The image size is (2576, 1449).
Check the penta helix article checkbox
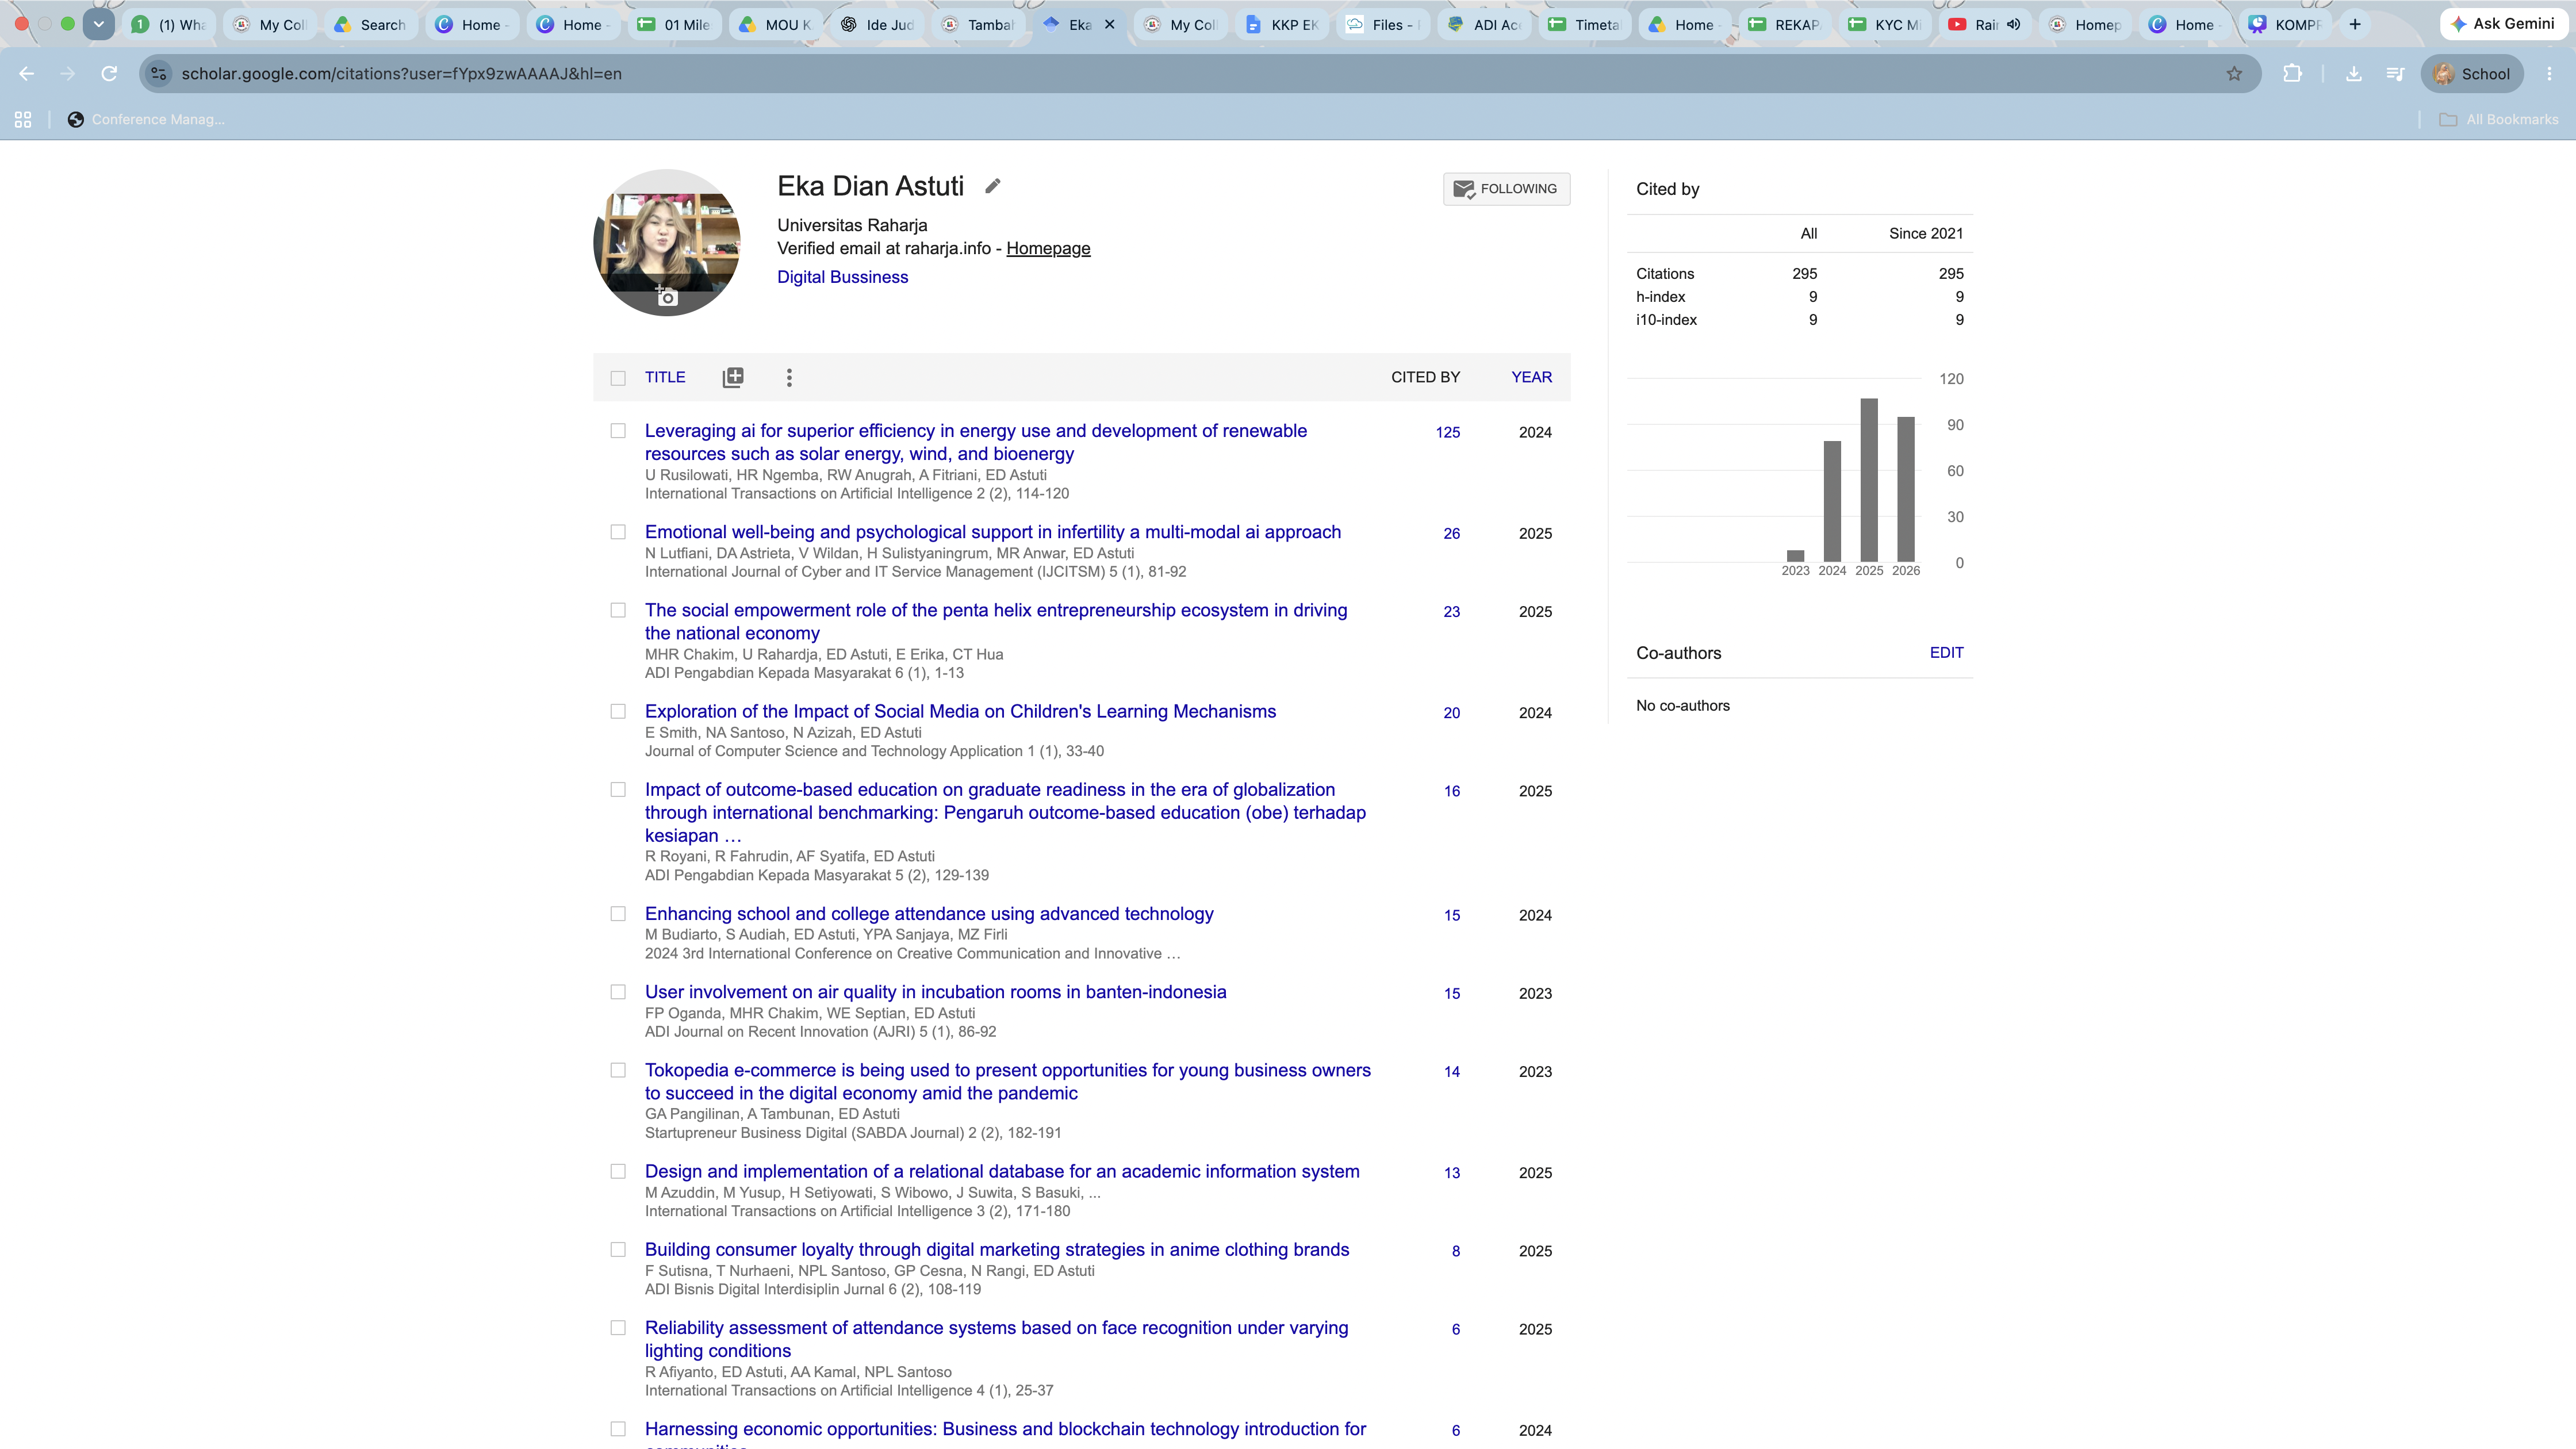click(618, 610)
